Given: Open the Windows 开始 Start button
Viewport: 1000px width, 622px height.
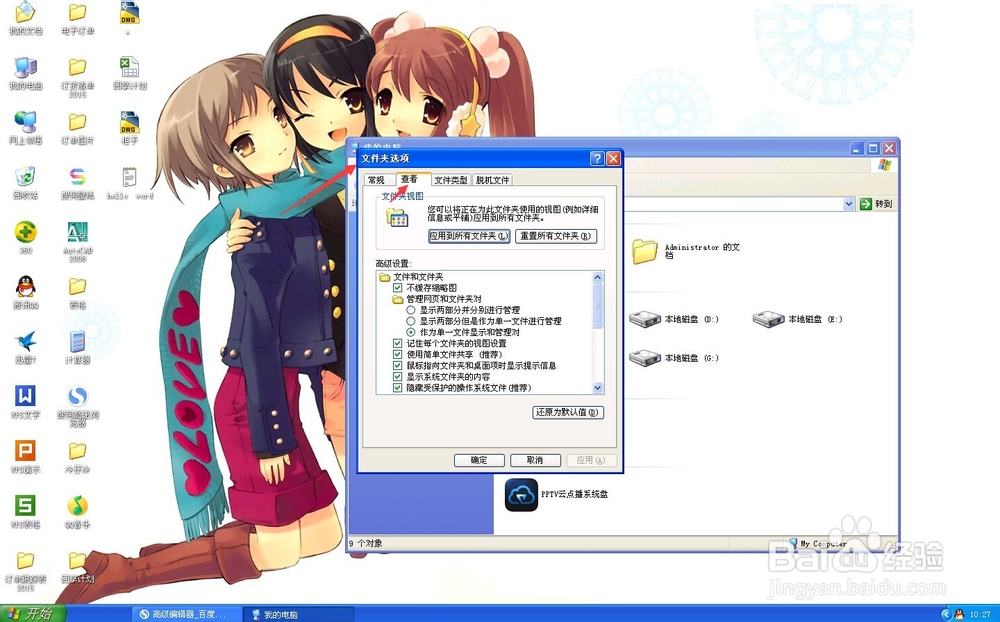Looking at the screenshot, I should (x=32, y=614).
